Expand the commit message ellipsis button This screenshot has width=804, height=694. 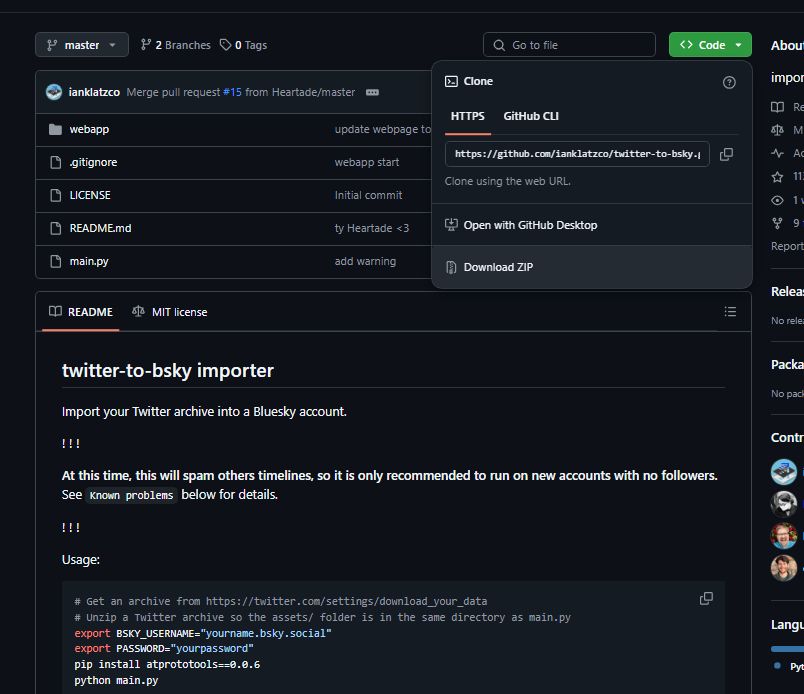[372, 92]
